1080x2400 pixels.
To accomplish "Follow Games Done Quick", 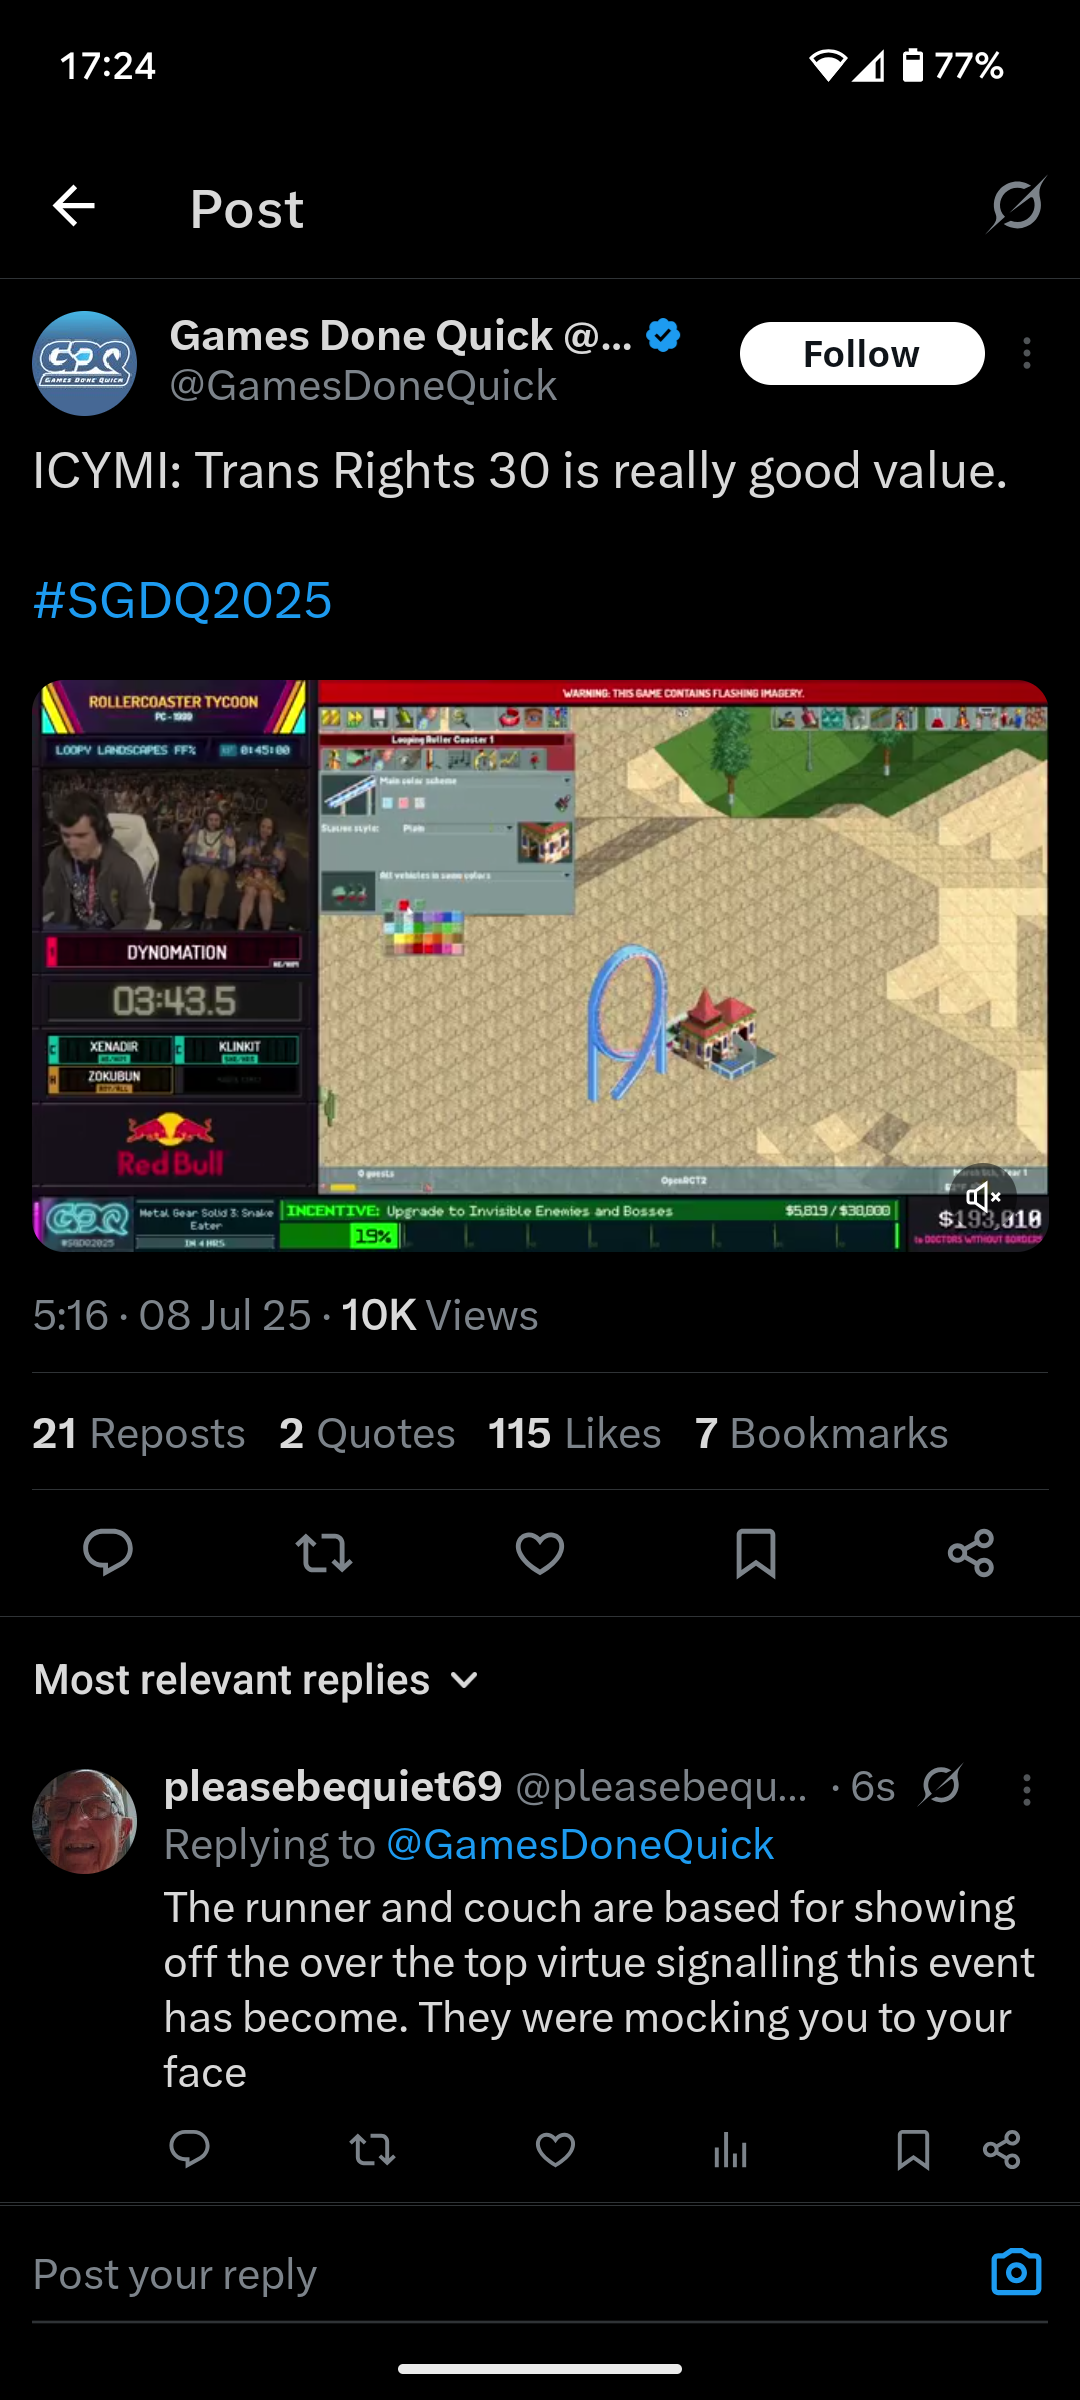I will pyautogui.click(x=862, y=354).
